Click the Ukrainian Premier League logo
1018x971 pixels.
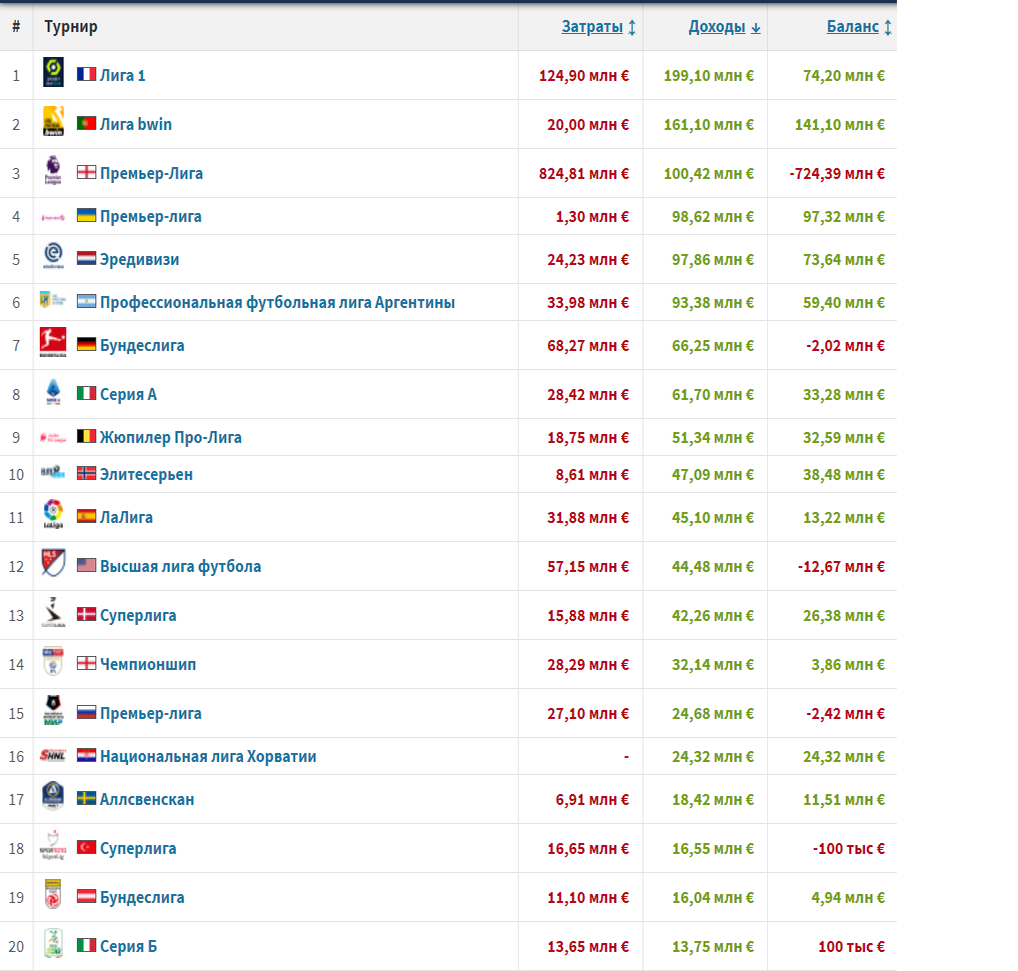click(x=53, y=217)
